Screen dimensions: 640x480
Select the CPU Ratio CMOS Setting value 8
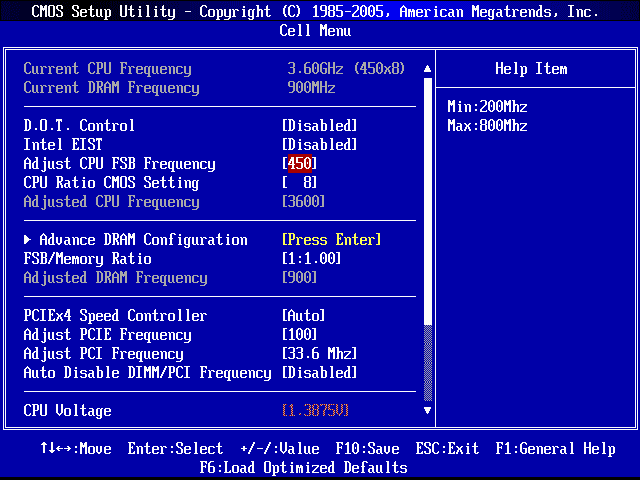(x=300, y=182)
